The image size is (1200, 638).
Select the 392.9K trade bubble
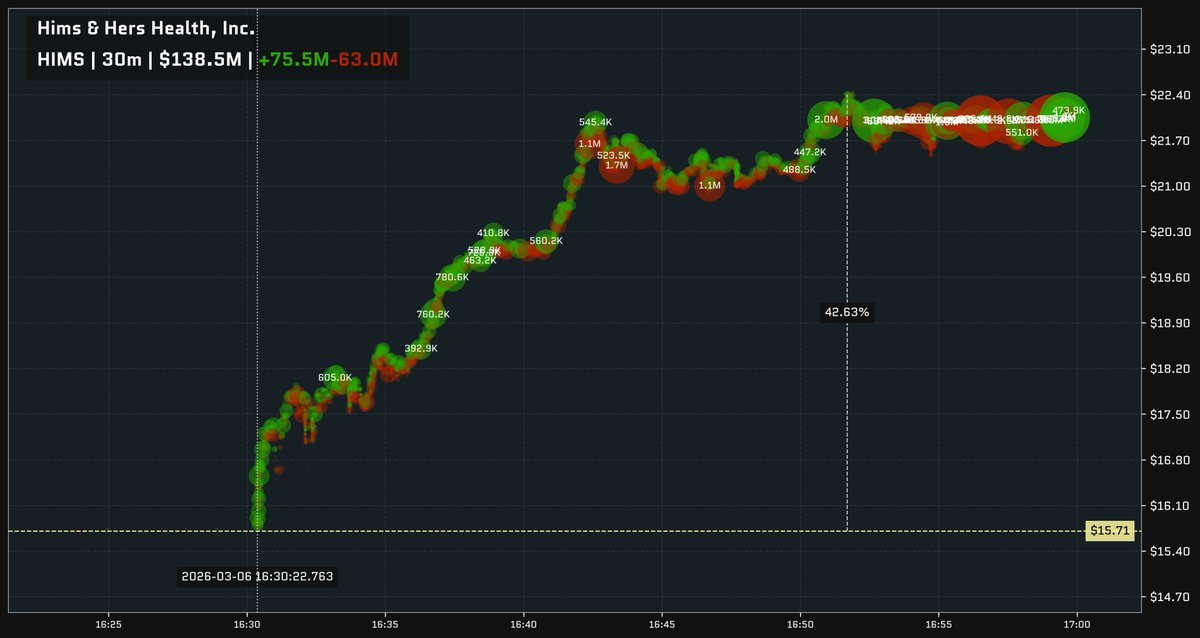click(421, 348)
